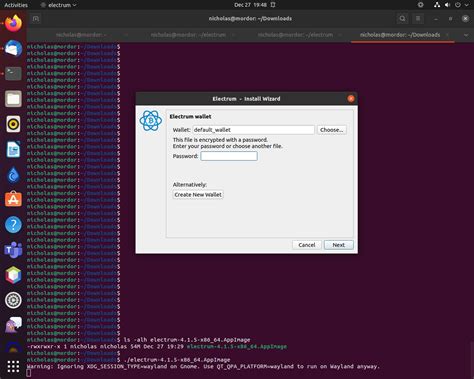Launch Rhythmbox music player

[13, 124]
